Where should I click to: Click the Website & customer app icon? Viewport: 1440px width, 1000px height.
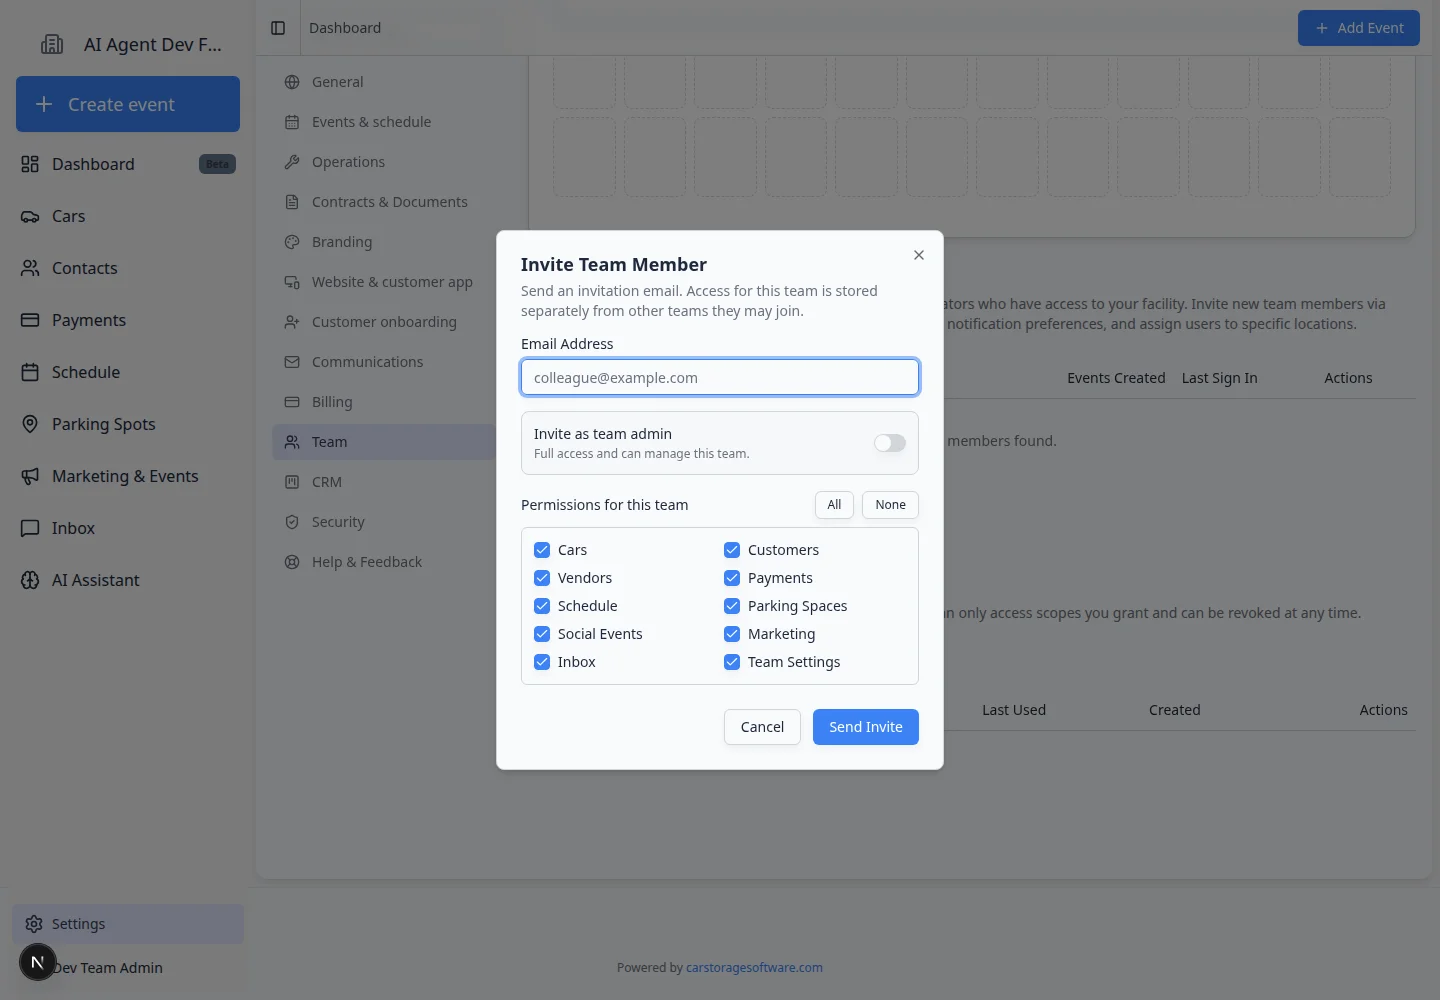(x=292, y=282)
